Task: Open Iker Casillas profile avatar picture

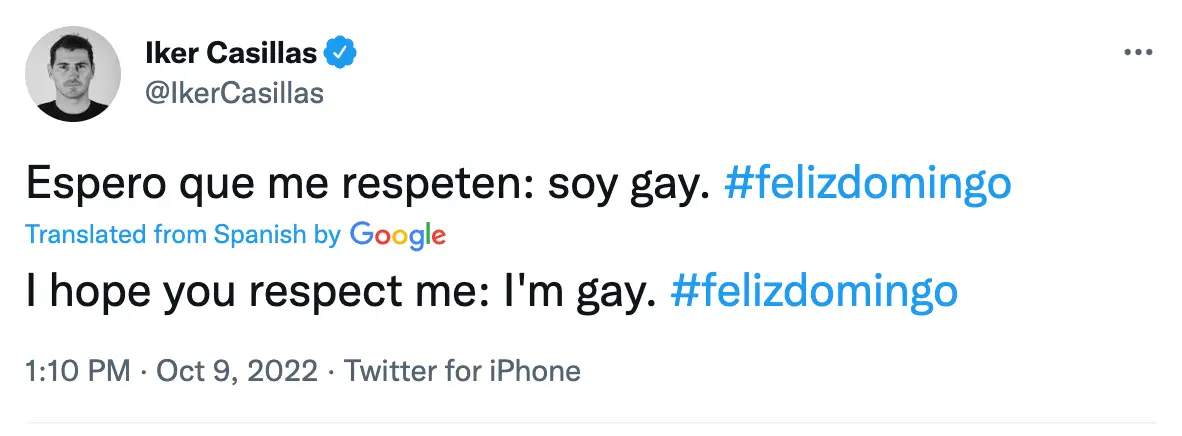Action: pos(73,75)
